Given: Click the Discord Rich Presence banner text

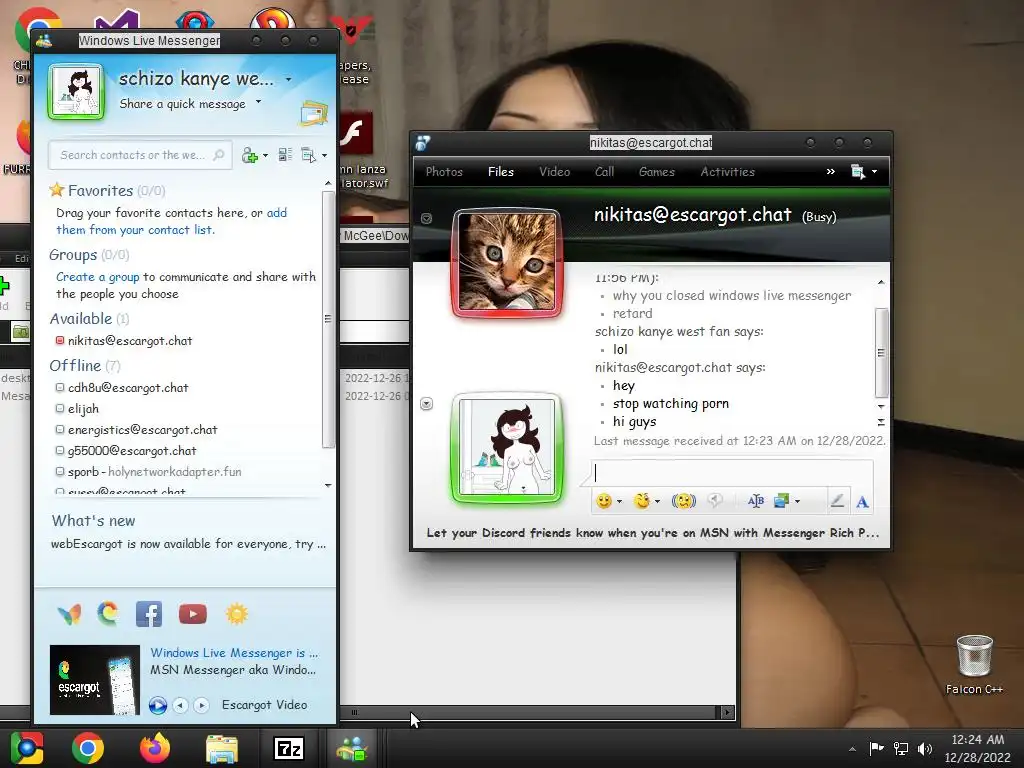Looking at the screenshot, I should click(x=652, y=533).
